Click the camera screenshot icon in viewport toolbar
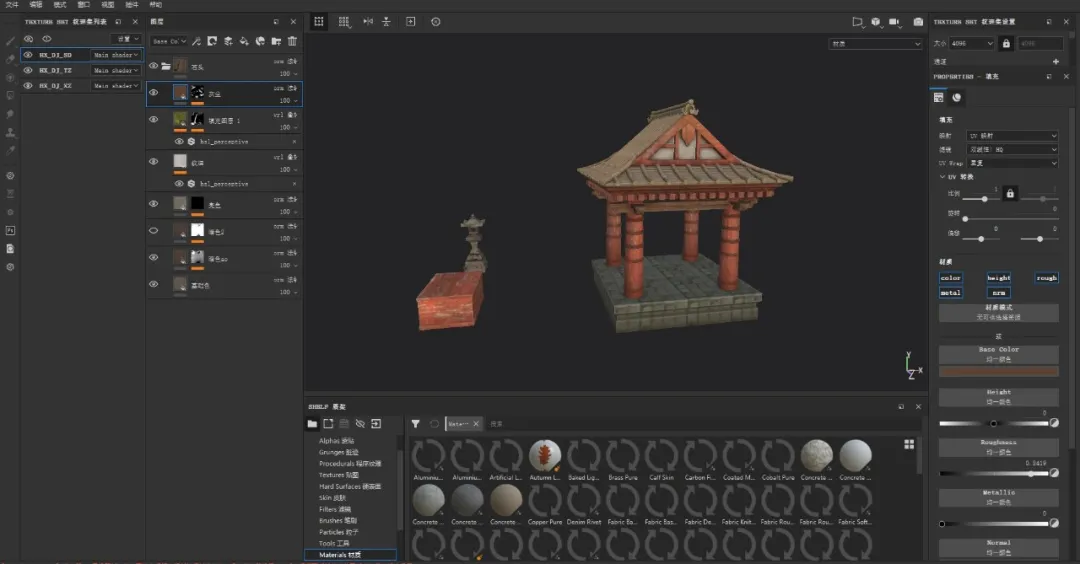The width and height of the screenshot is (1080, 564). [918, 21]
